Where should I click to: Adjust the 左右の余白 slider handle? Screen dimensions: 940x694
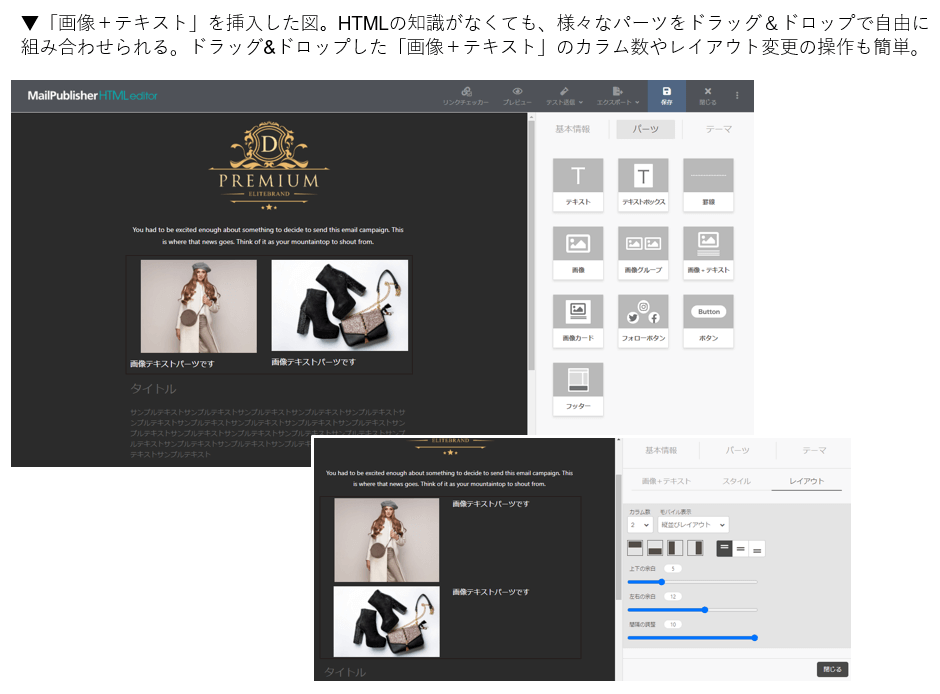705,609
